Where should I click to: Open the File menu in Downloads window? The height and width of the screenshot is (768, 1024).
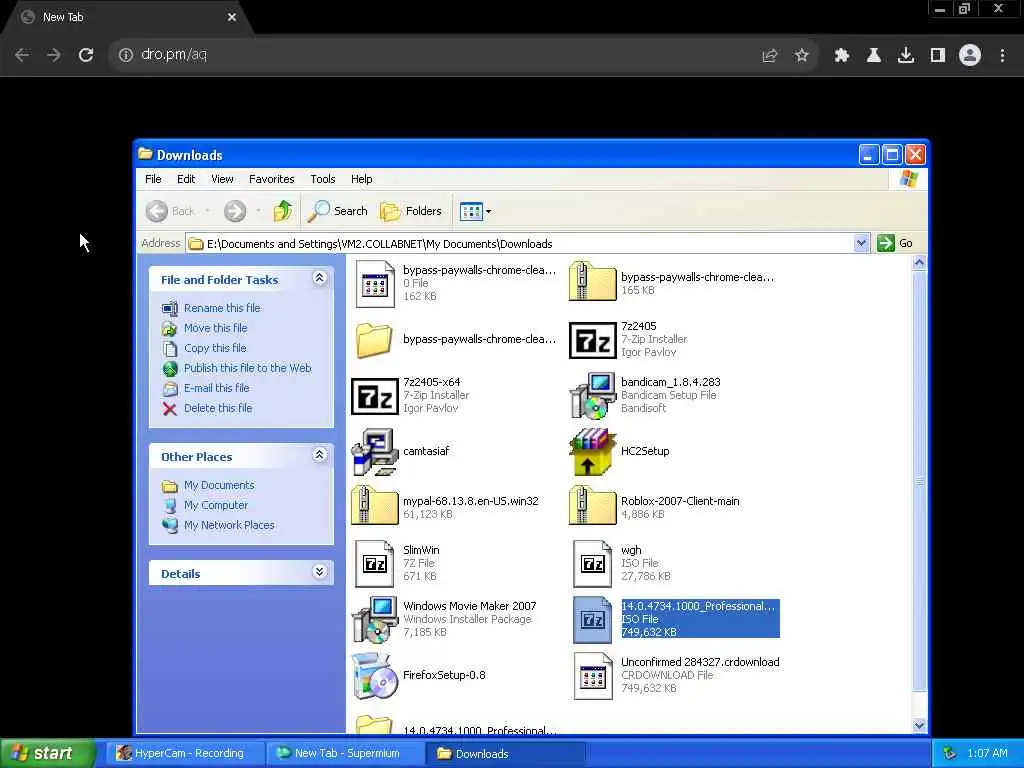coord(153,179)
